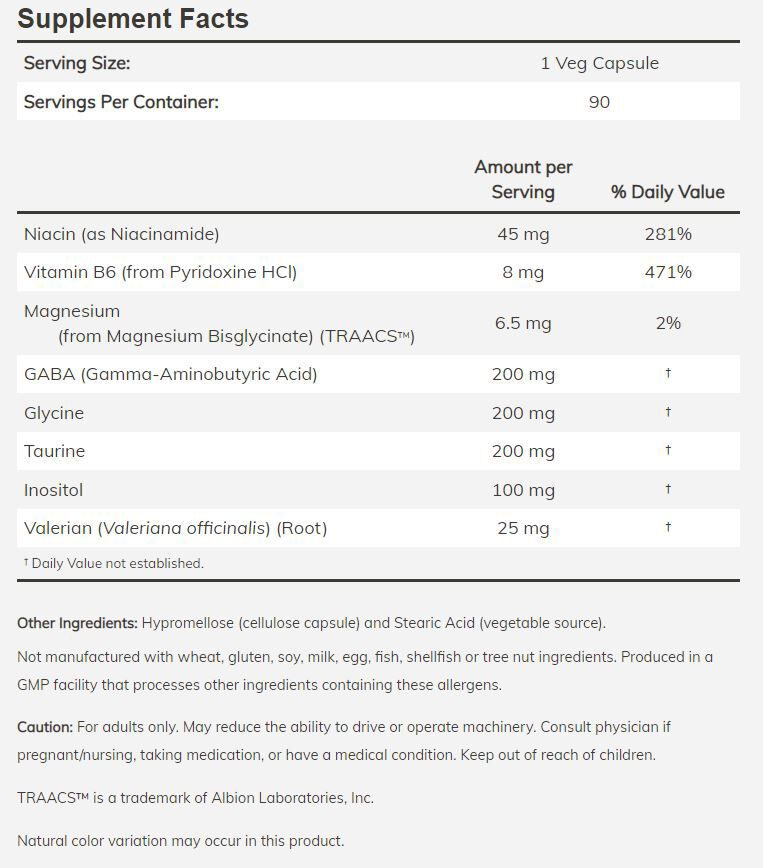The image size is (763, 868).
Task: Click the Magnesium Bisglycinate (TRAACS) text
Action: (236, 336)
